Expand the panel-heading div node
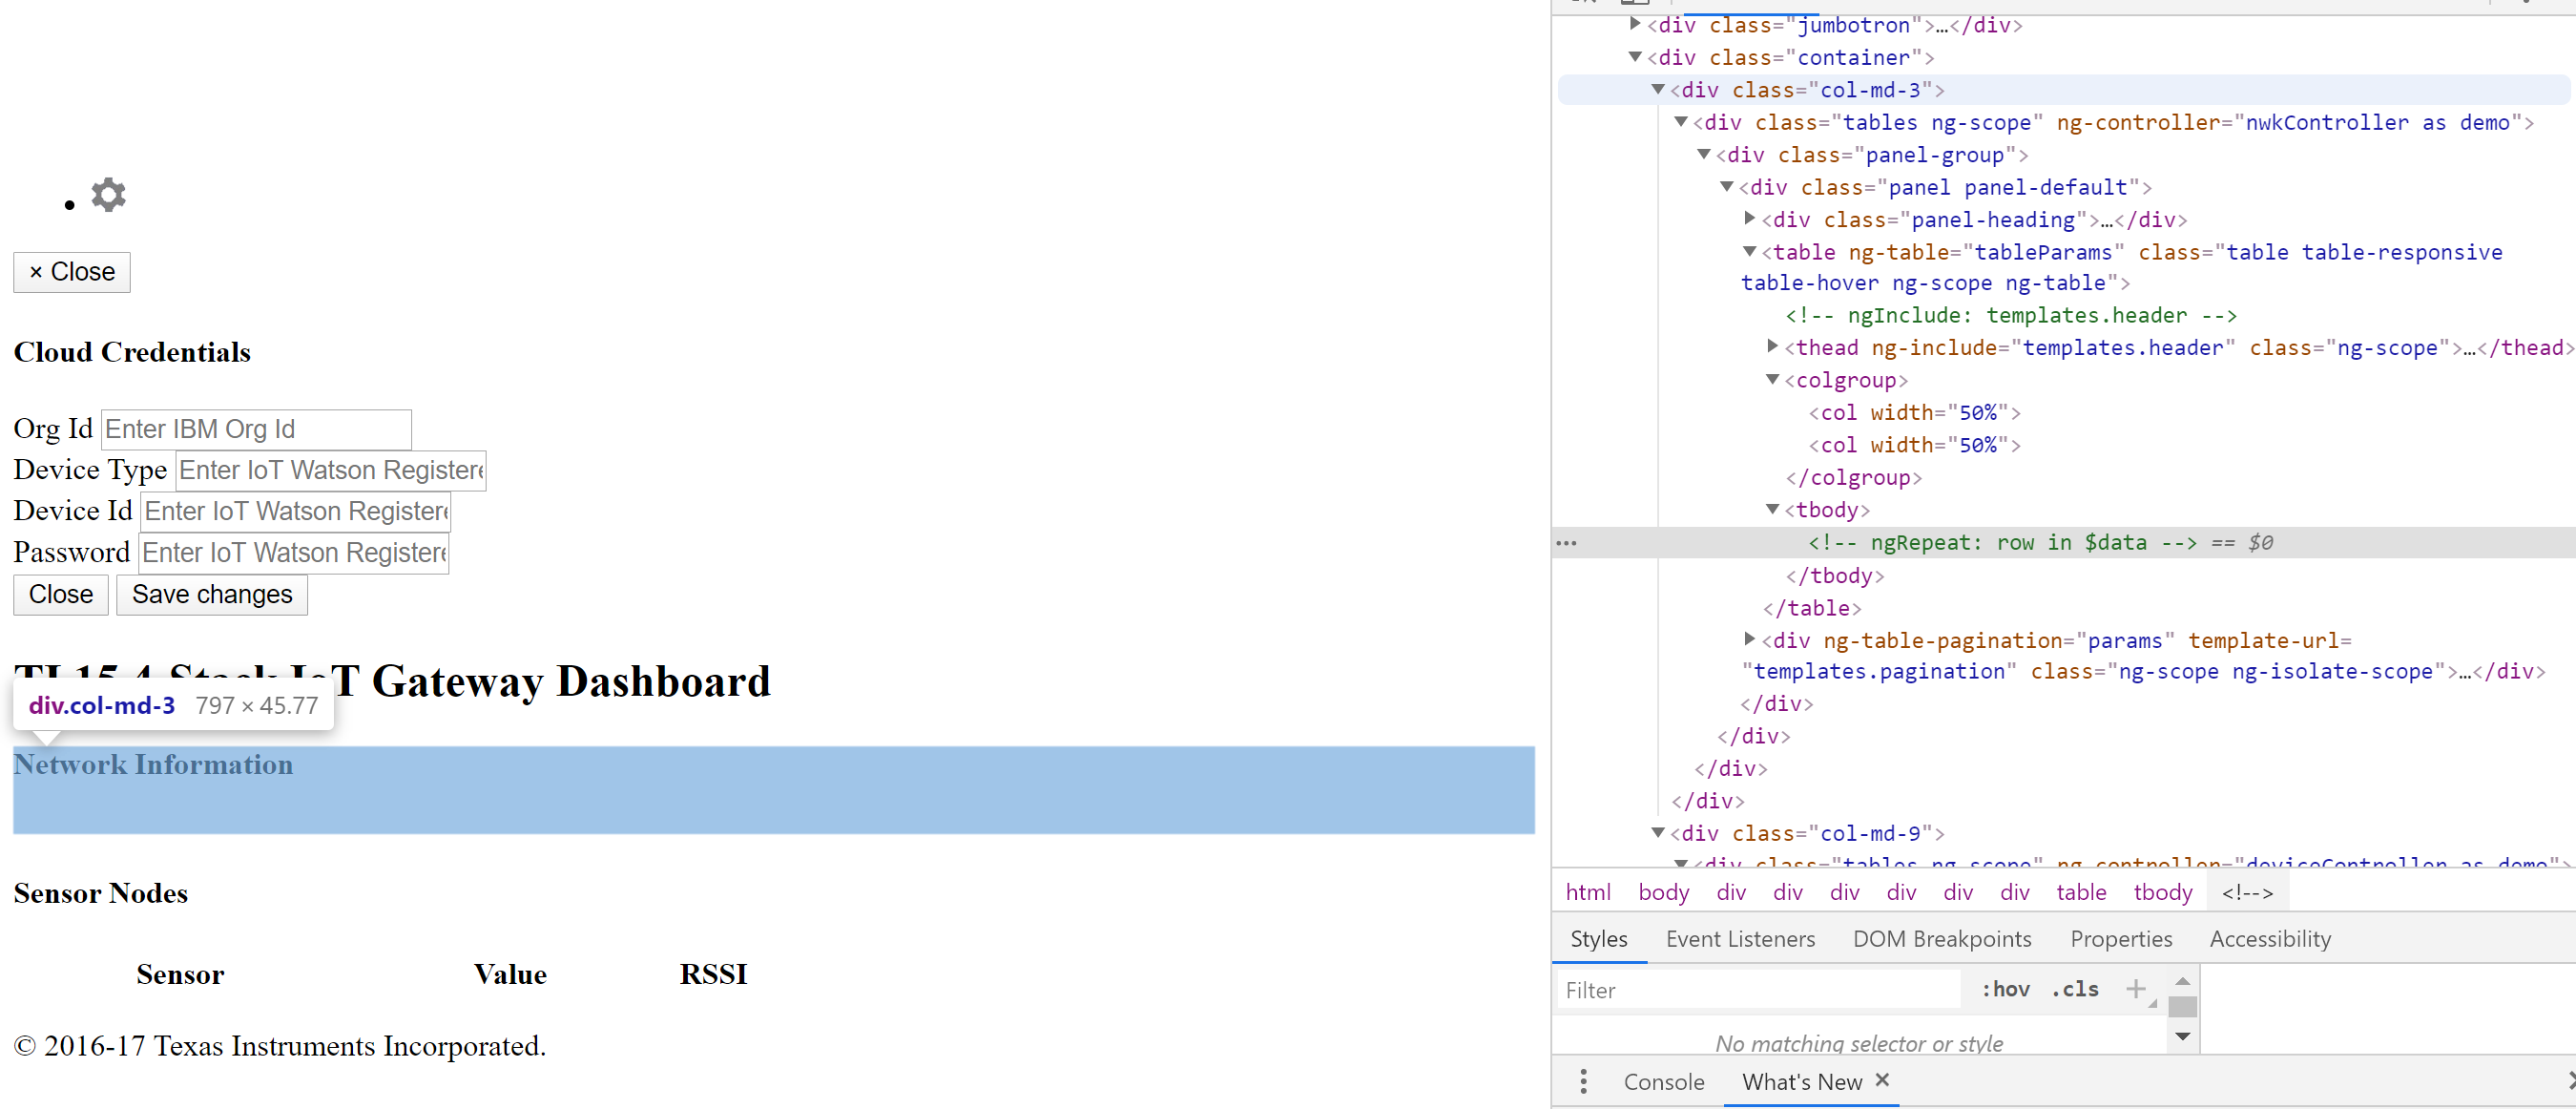Screen dimensions: 2576x1109 coord(1750,219)
